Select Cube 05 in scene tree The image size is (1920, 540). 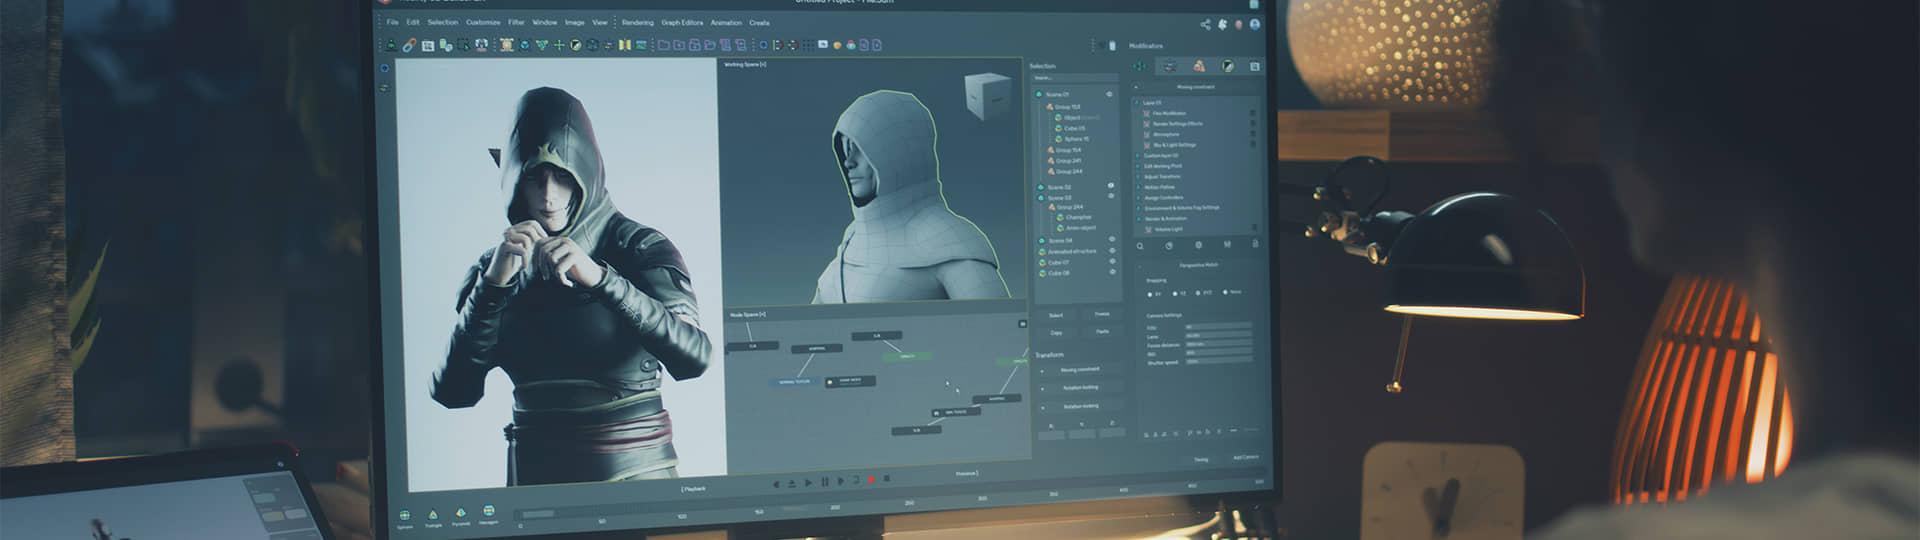1074,128
